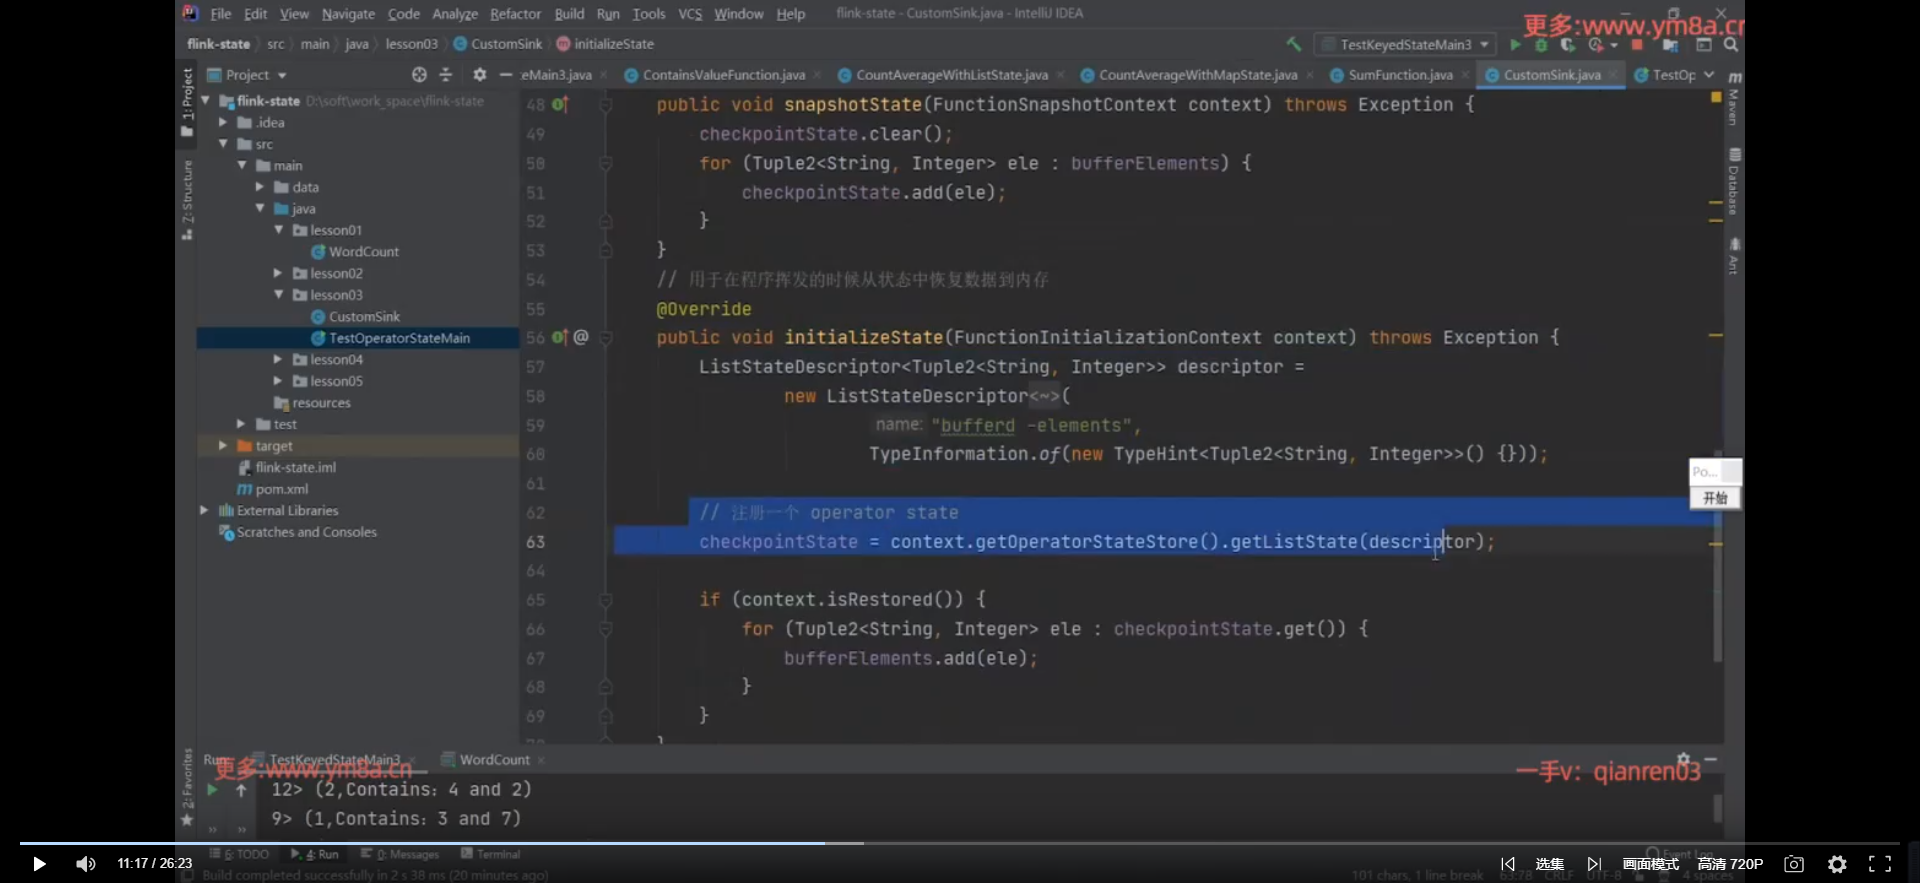
Task: Open the Database tool window
Action: point(1734,182)
